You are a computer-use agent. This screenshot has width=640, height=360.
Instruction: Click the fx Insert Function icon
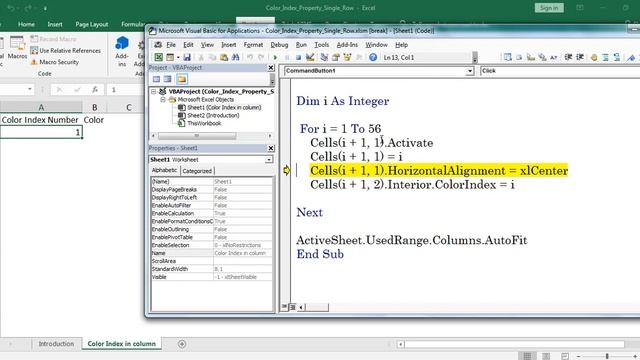(x=95, y=89)
